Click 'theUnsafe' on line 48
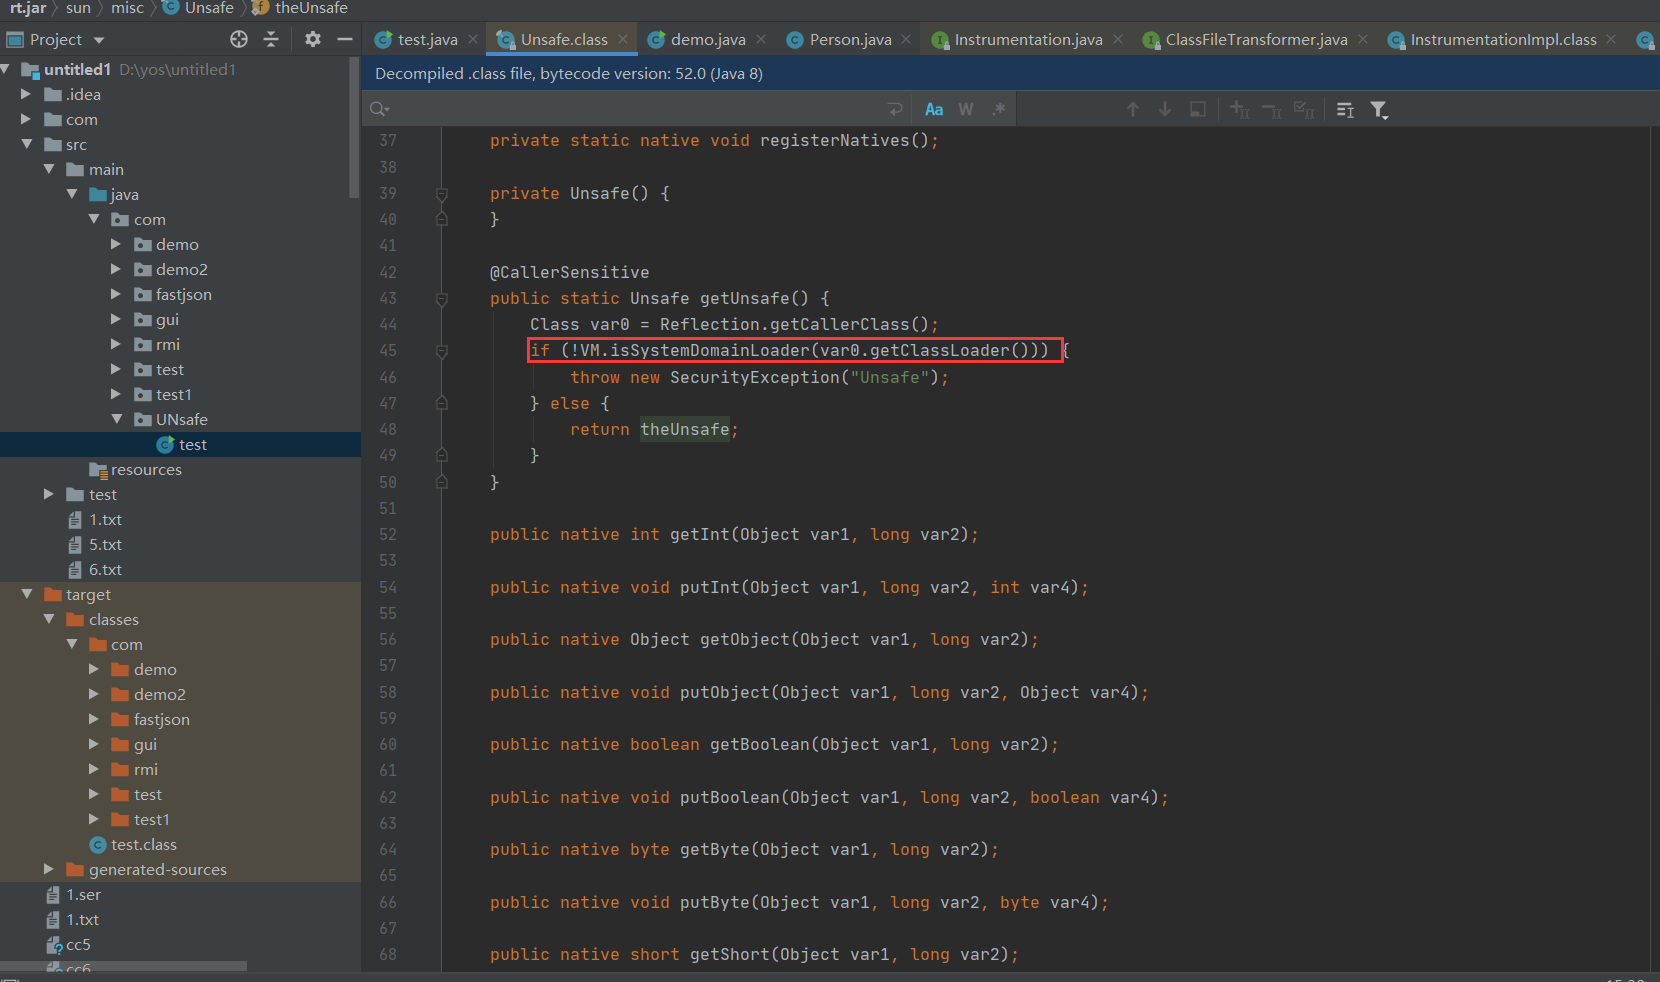Image resolution: width=1660 pixels, height=982 pixels. tap(685, 429)
